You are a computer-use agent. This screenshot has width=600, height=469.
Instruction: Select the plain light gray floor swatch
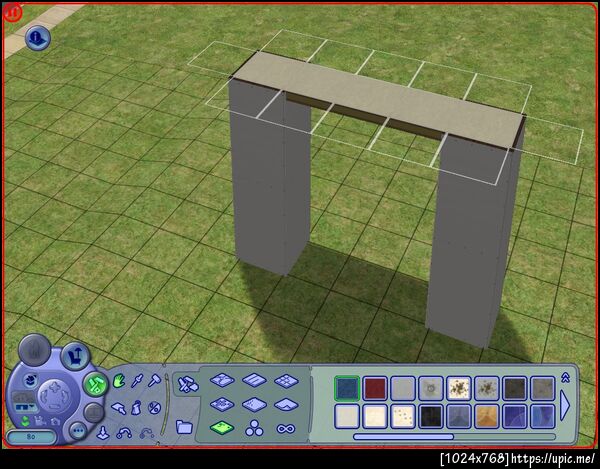click(x=403, y=388)
